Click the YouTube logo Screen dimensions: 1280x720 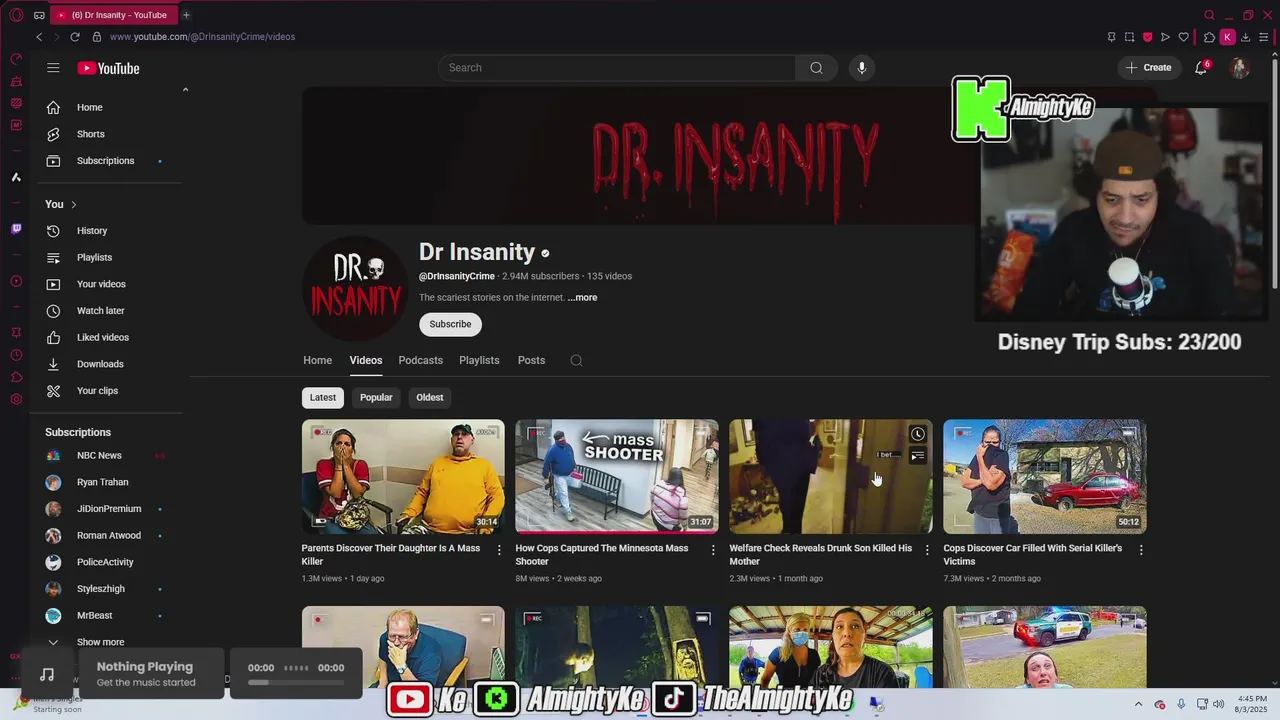108,68
